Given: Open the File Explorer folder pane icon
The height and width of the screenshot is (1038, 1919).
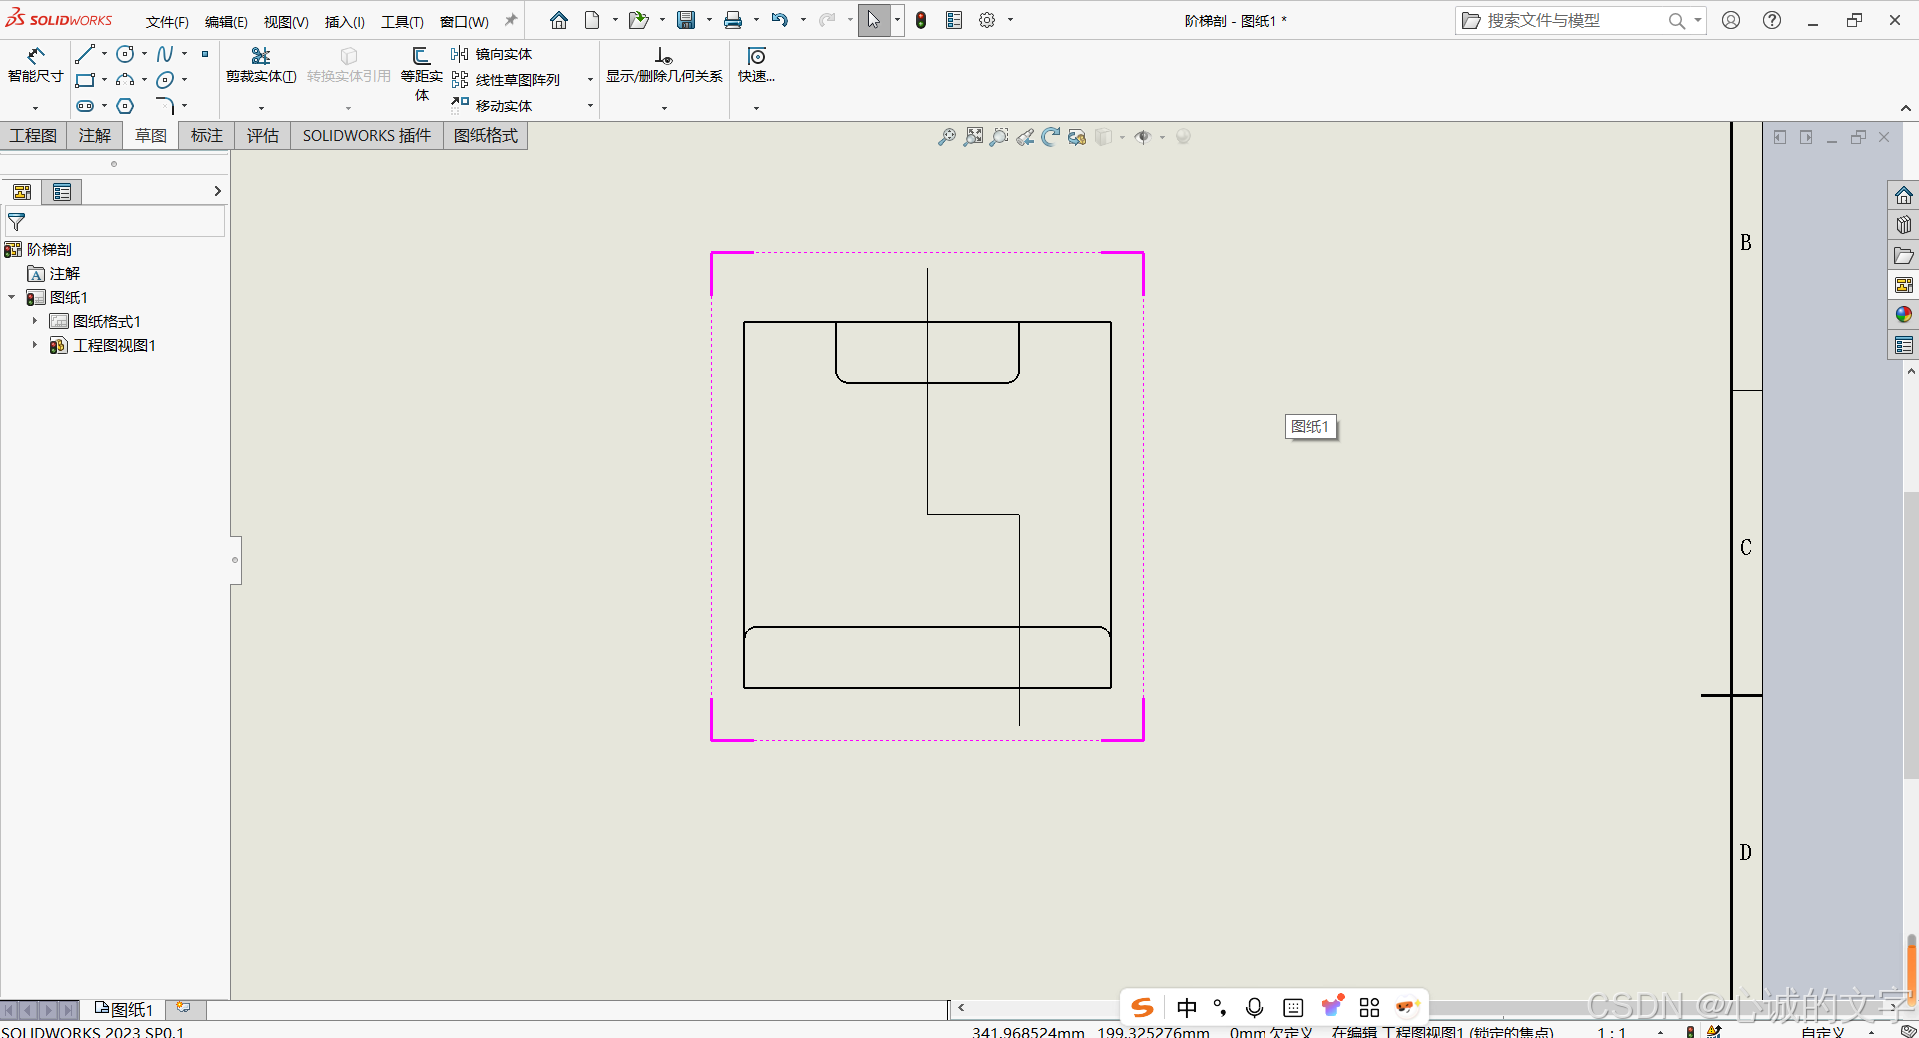Looking at the screenshot, I should [x=1904, y=255].
